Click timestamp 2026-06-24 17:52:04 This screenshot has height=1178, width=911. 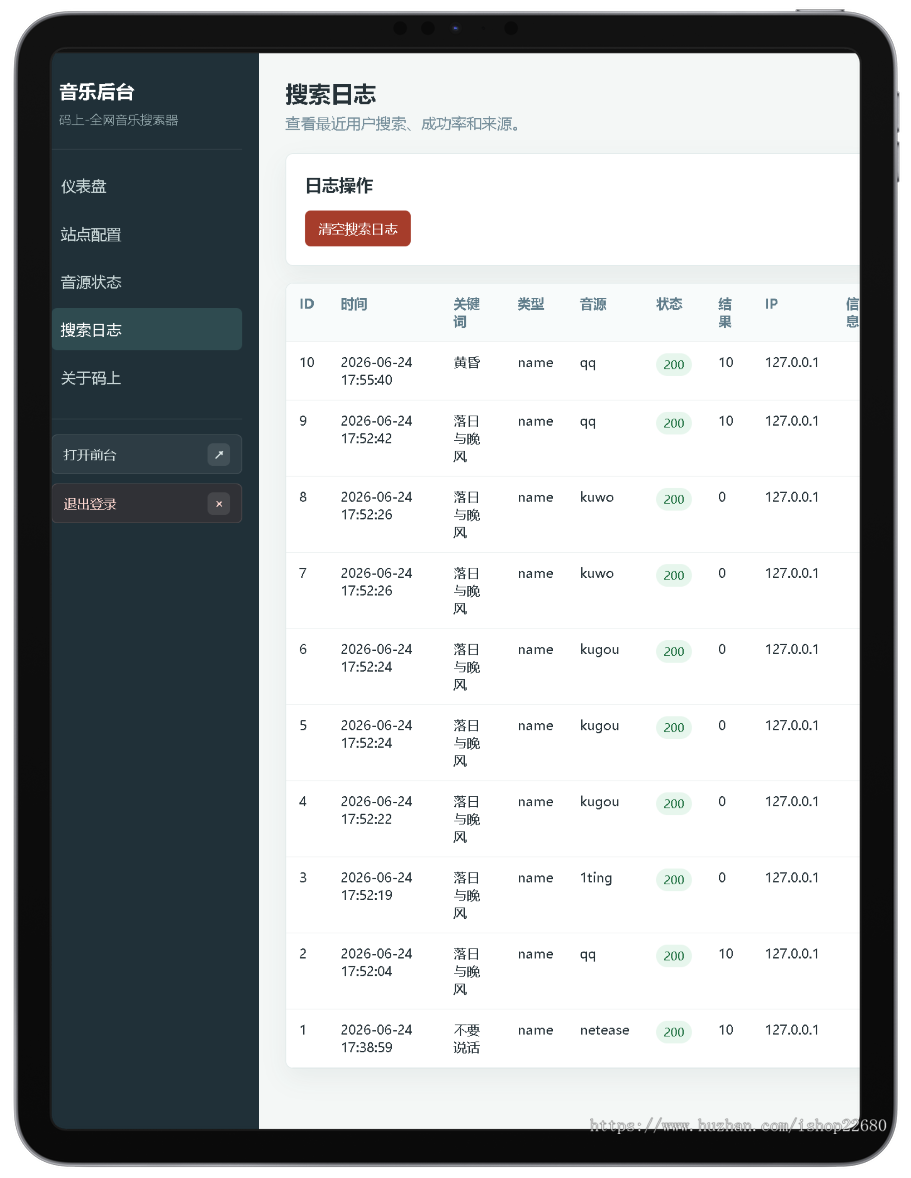tap(376, 962)
